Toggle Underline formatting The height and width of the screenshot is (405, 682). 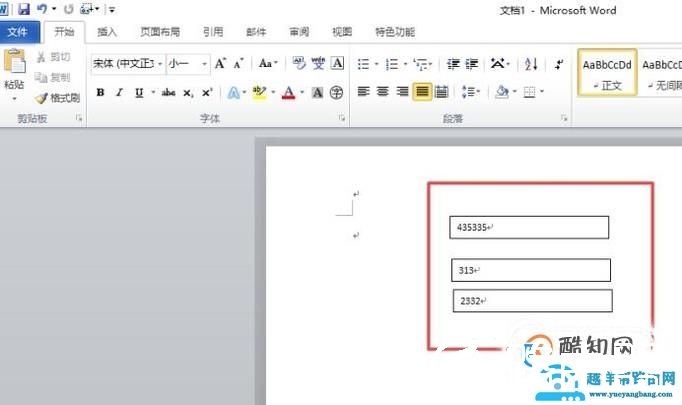click(139, 92)
